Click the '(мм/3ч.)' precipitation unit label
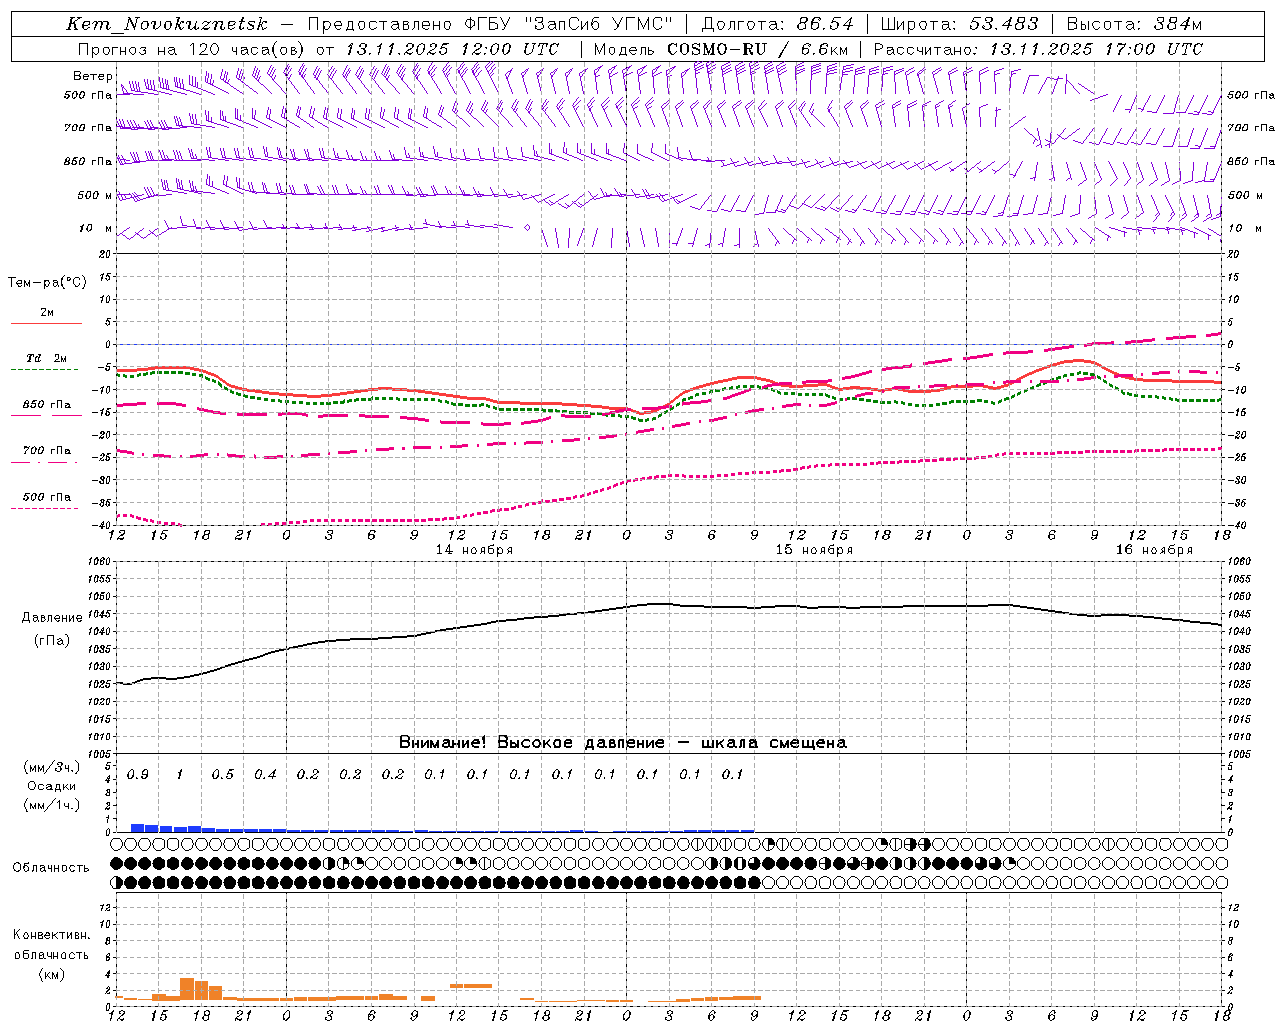Viewport: 1280px width, 1024px height. [51, 767]
